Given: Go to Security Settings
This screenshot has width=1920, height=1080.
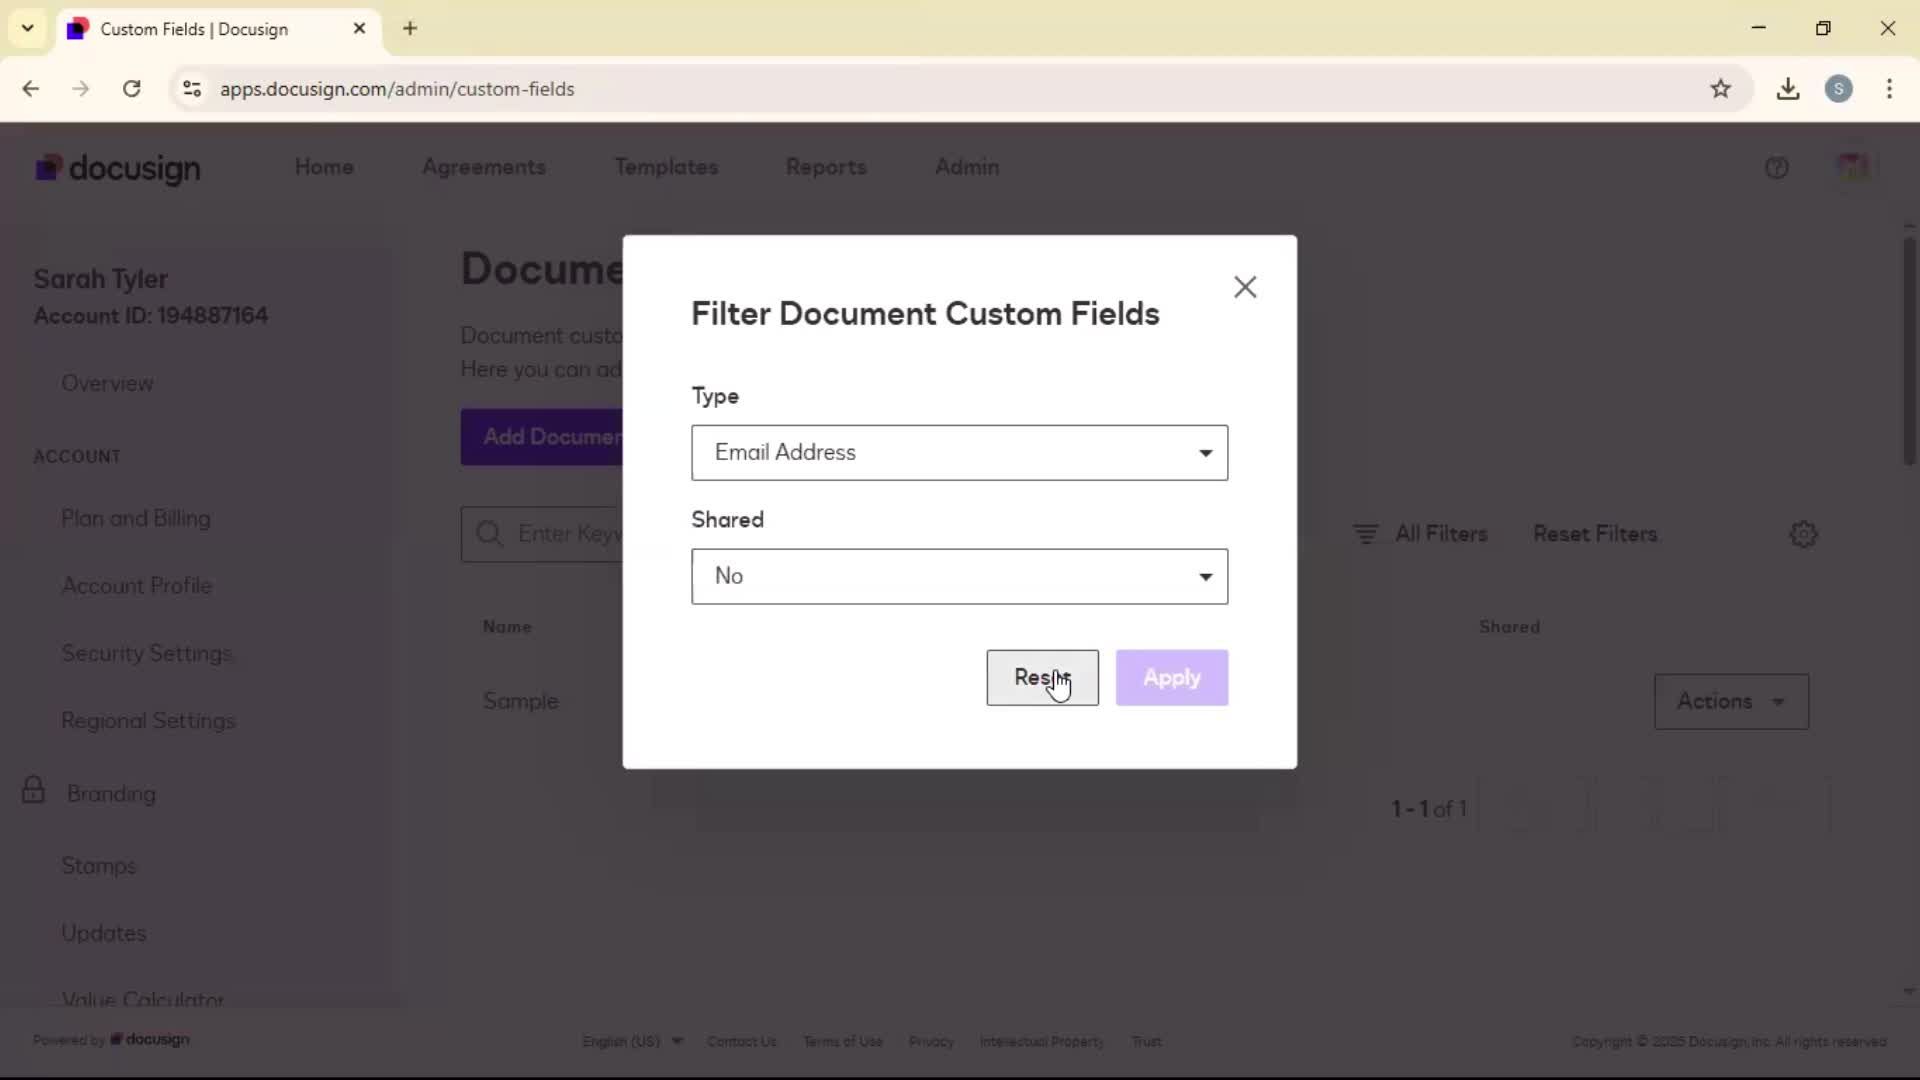Looking at the screenshot, I should click(146, 653).
